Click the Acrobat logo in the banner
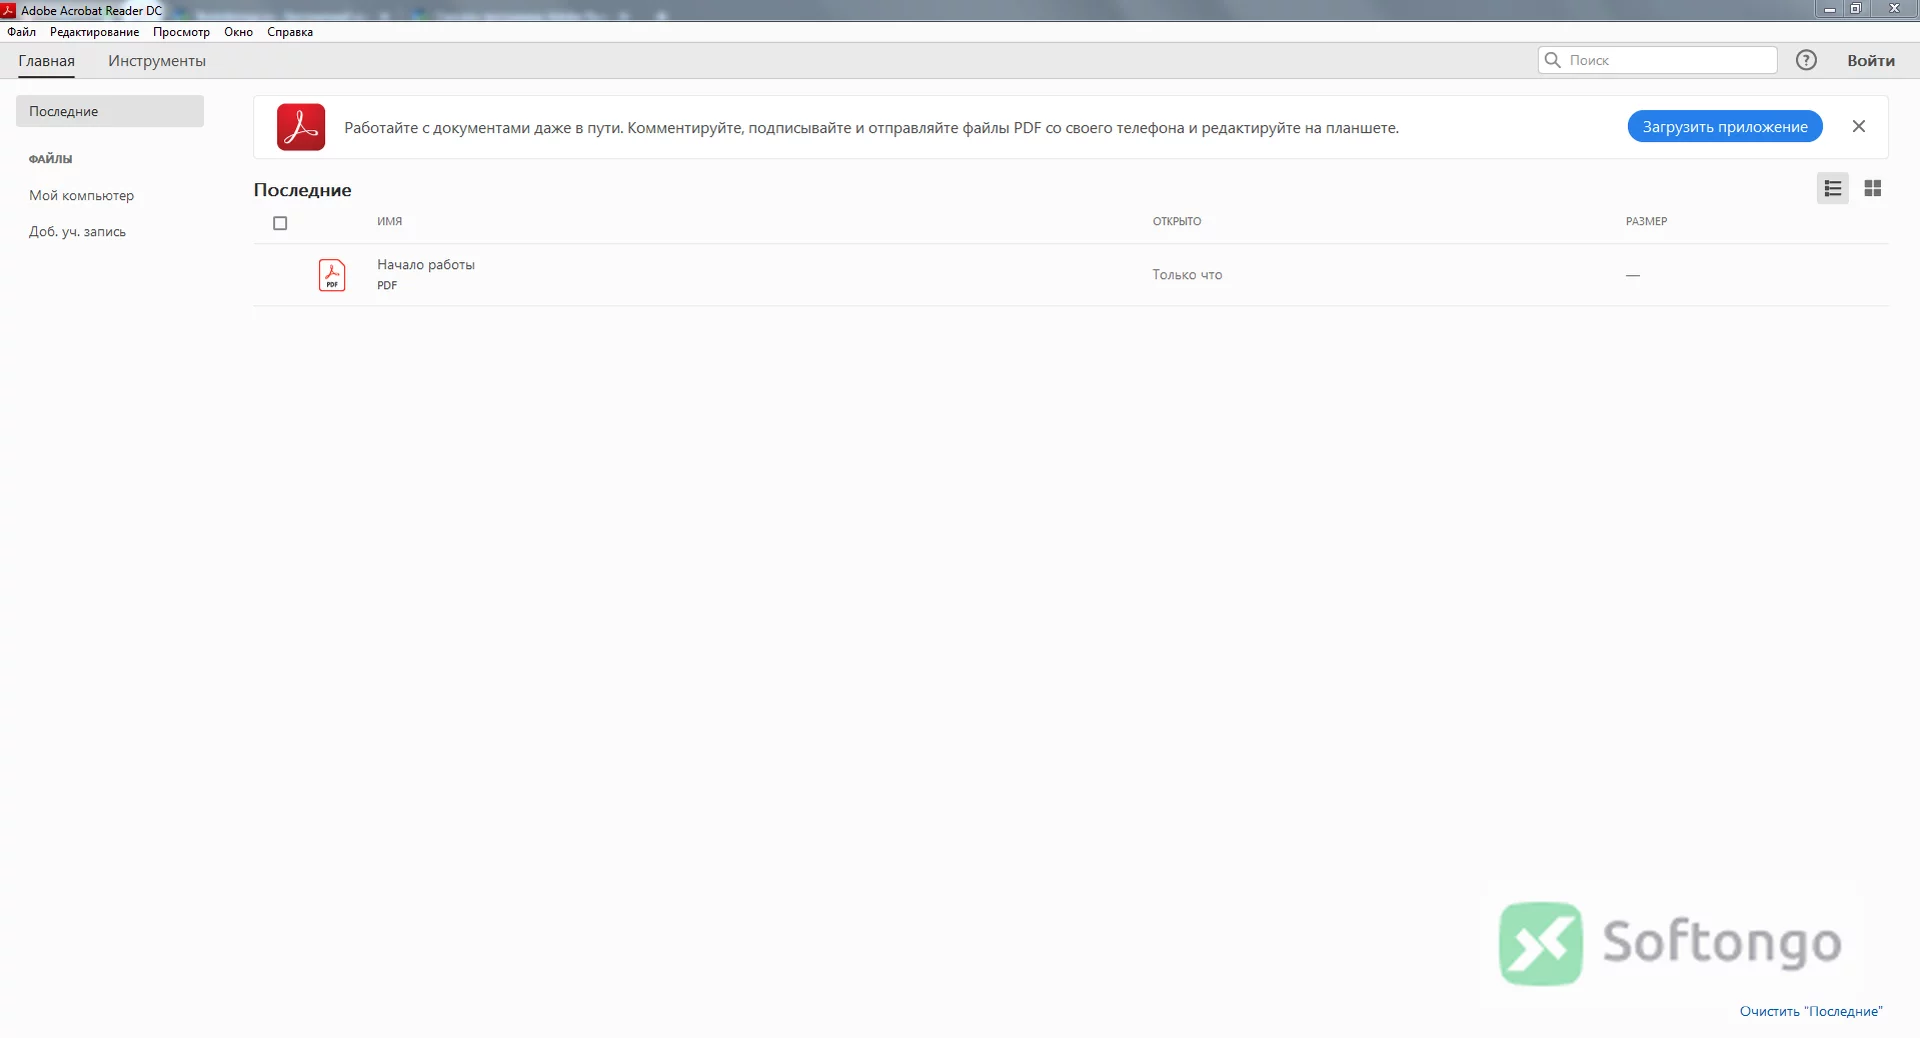 pyautogui.click(x=301, y=127)
